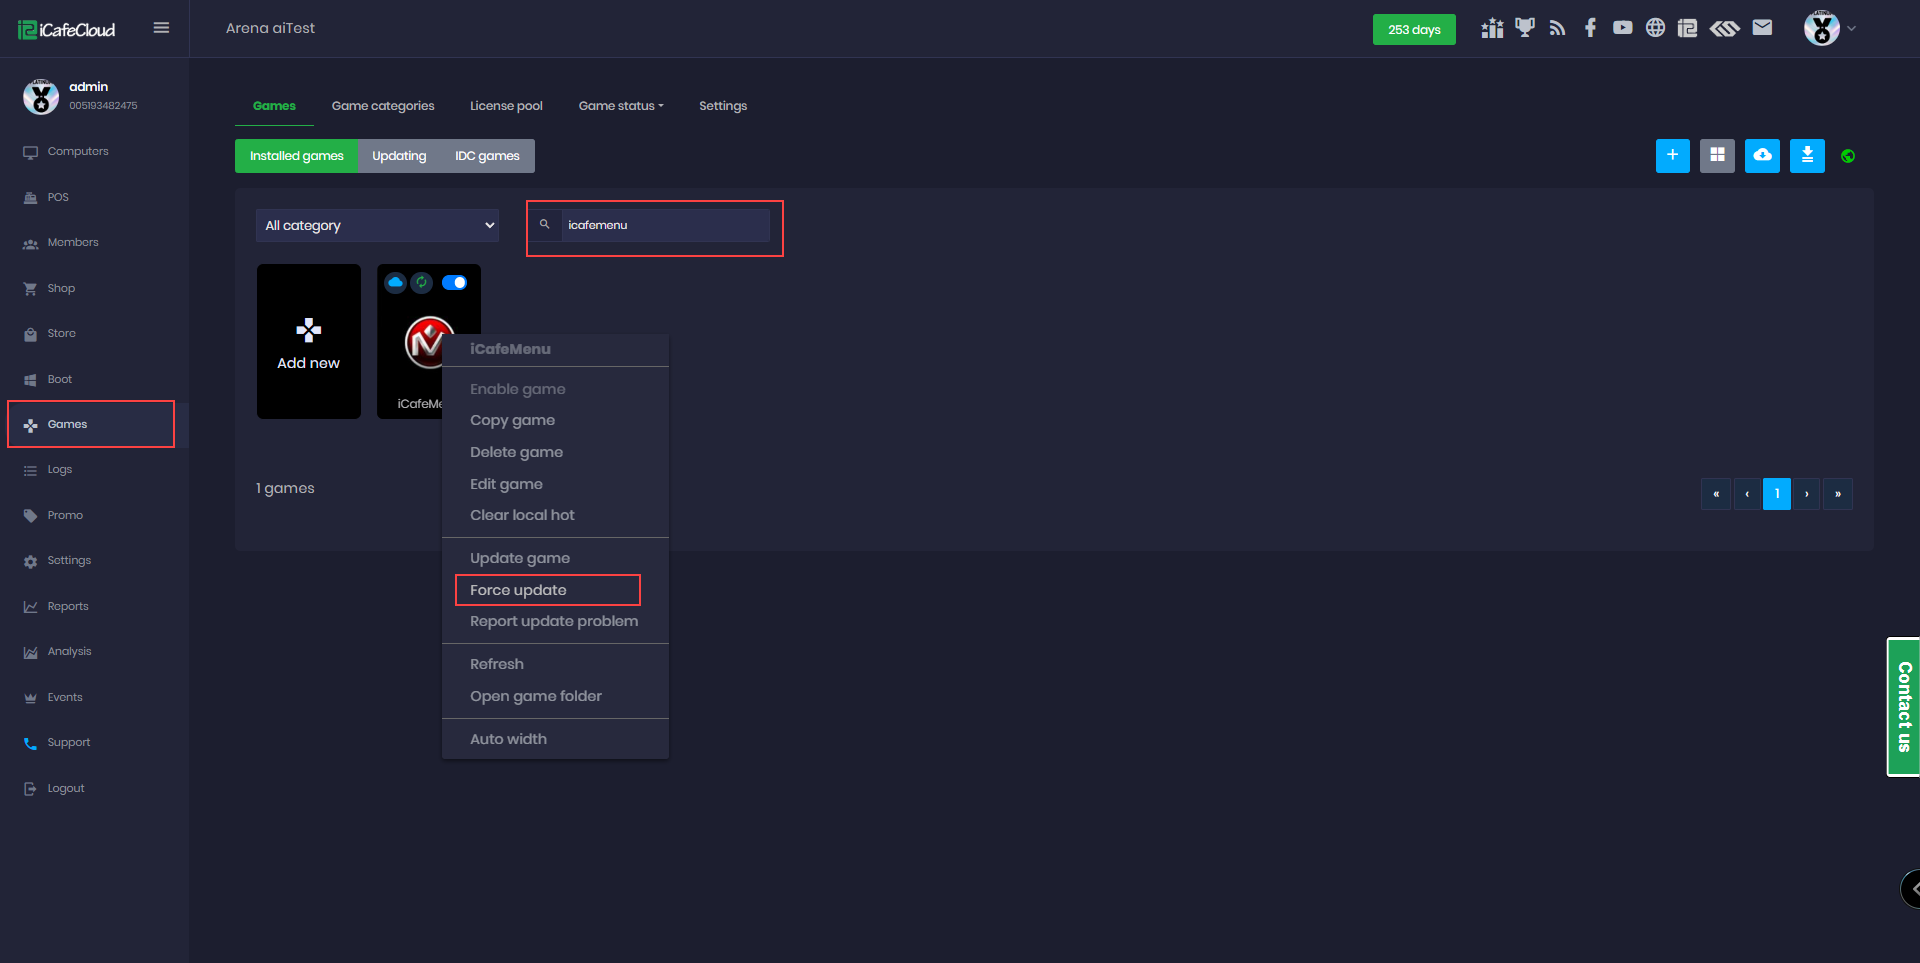Open the All category dropdown
The height and width of the screenshot is (963, 1920).
click(378, 226)
